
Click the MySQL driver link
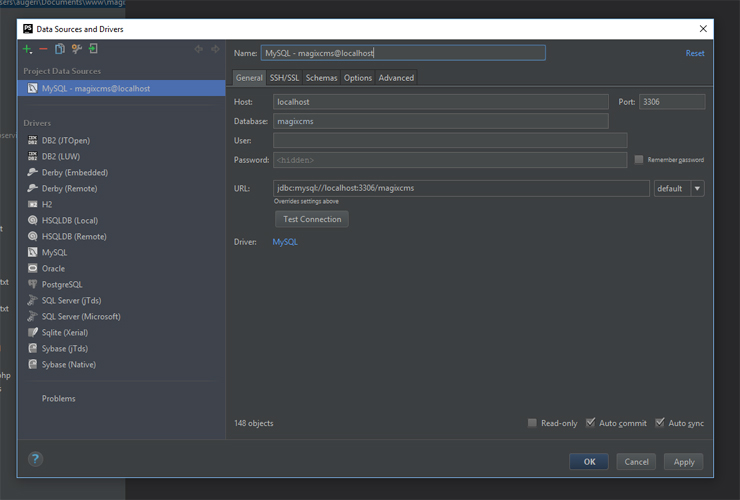pos(285,242)
